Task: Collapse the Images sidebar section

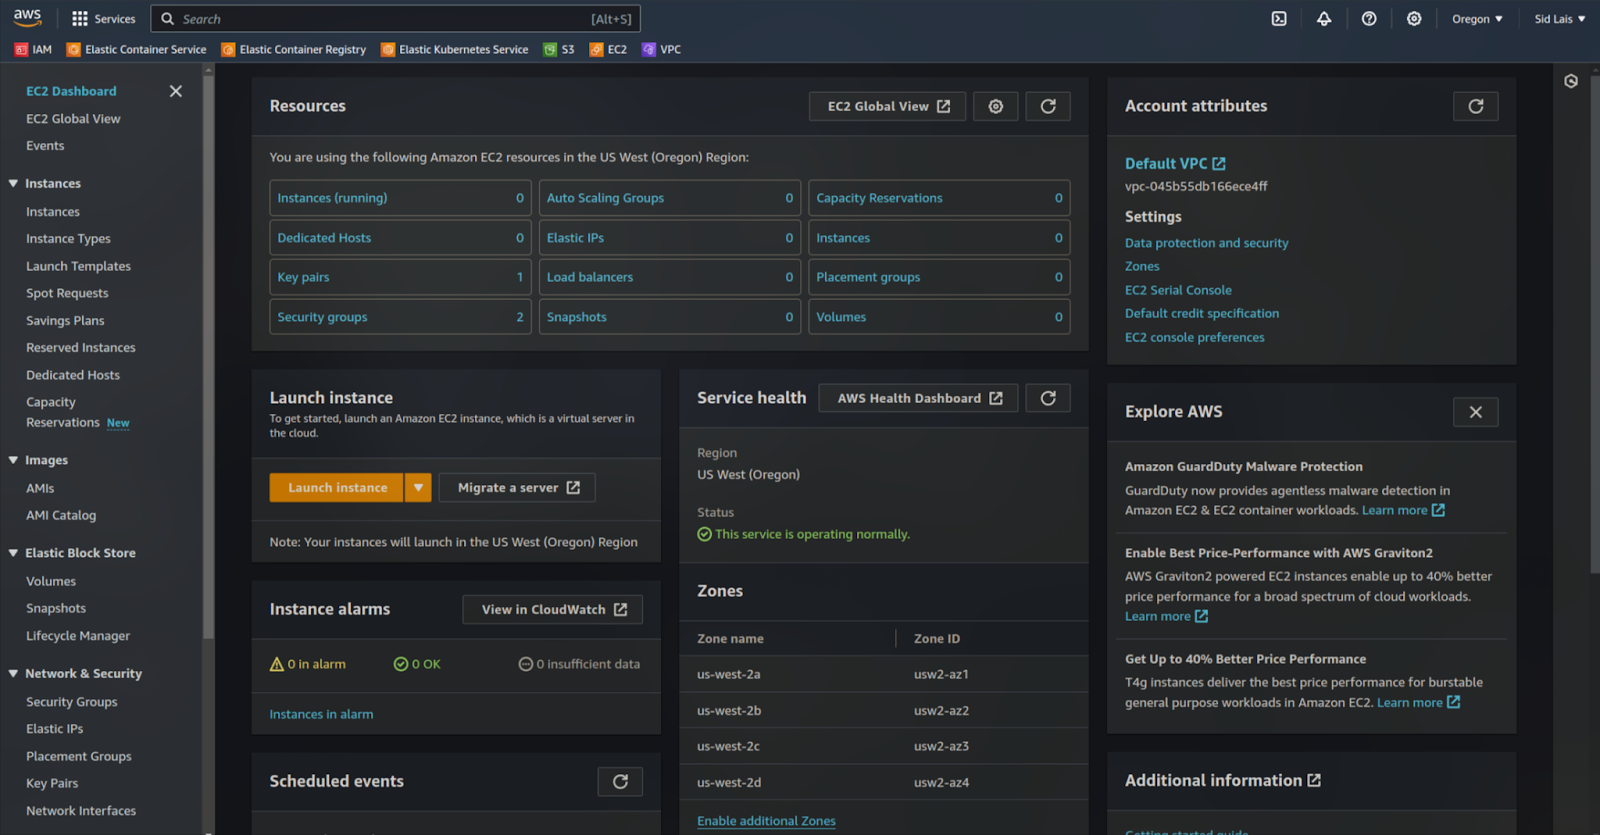Action: (x=14, y=461)
